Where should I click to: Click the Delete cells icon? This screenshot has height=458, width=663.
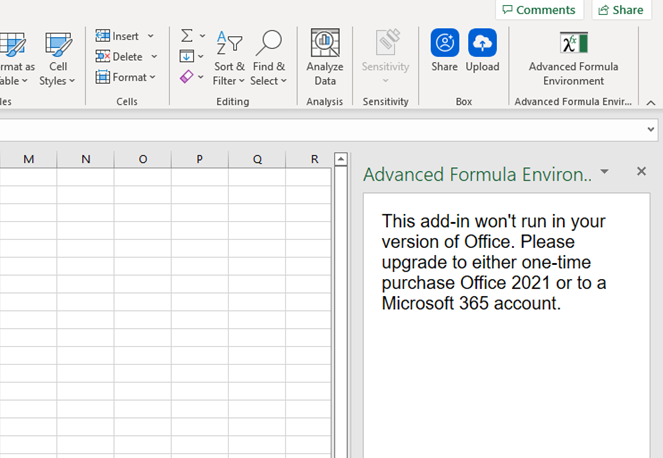click(102, 56)
